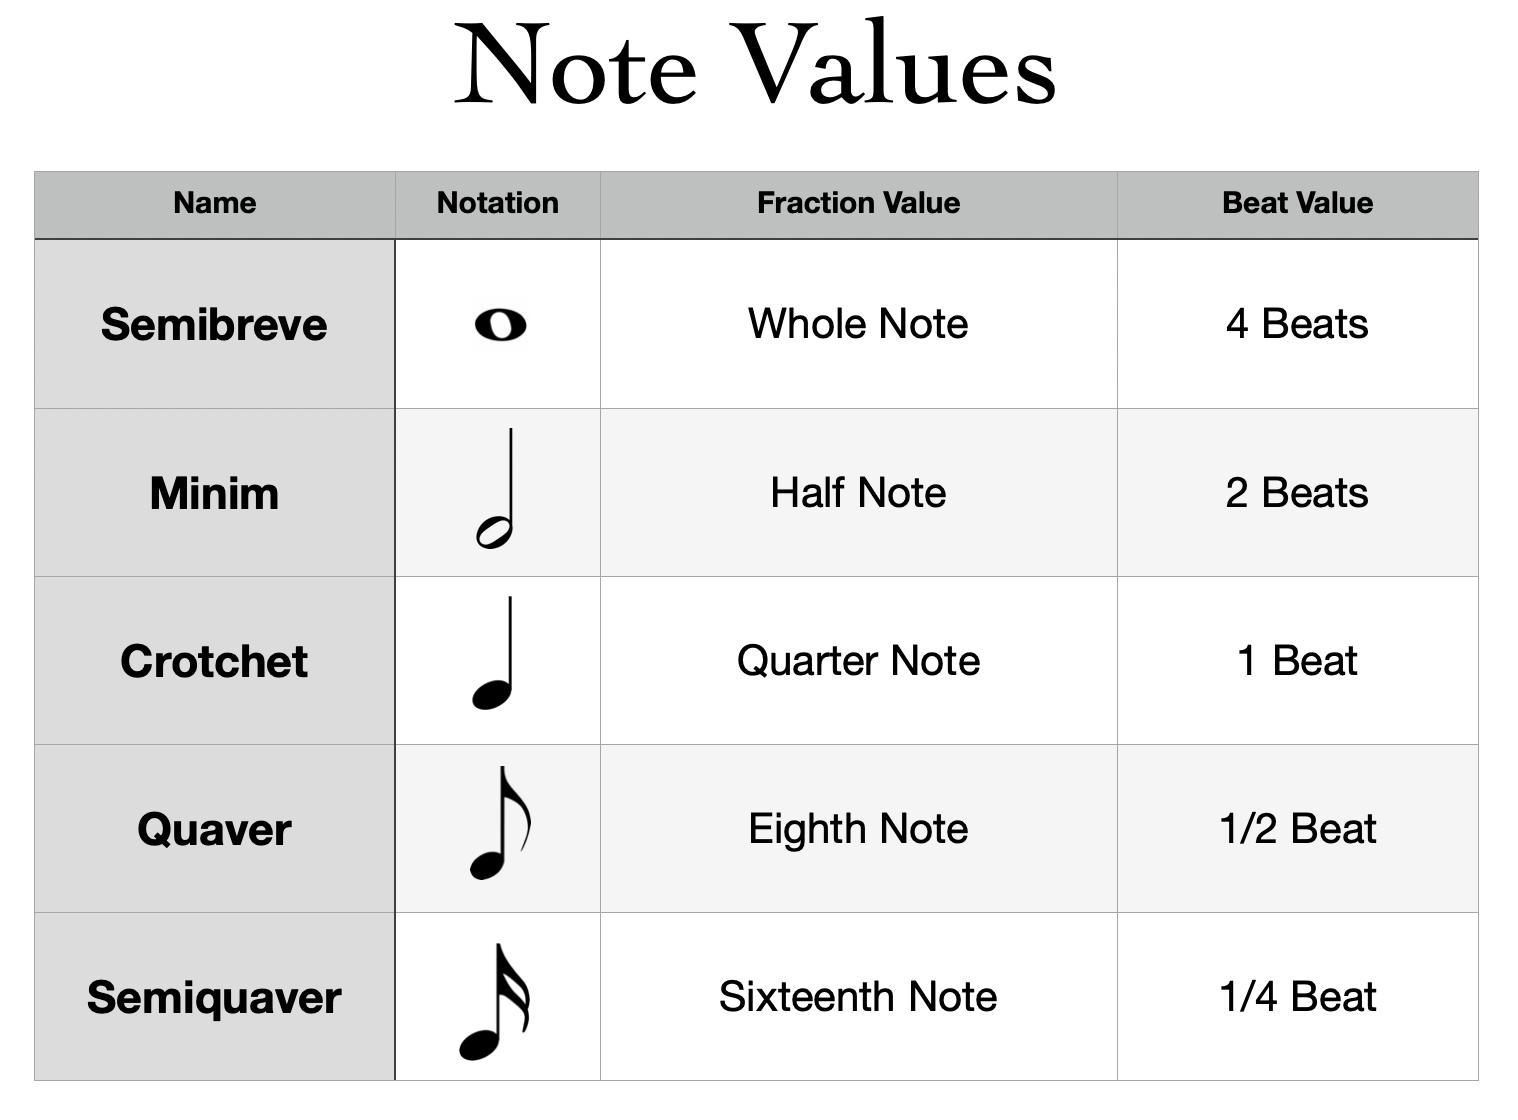This screenshot has width=1518, height=1120.
Task: Select the Semibreve name cell
Action: coord(215,324)
